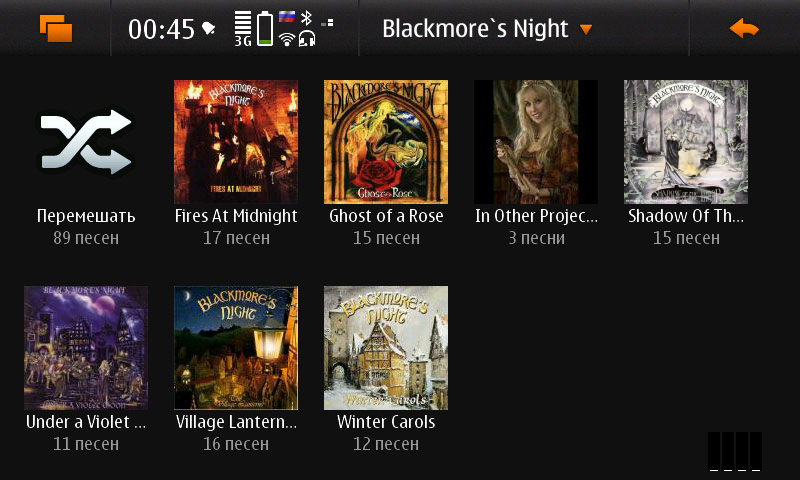This screenshot has height=480, width=800.
Task: Tap the Bluetooth status icon
Action: [x=306, y=18]
